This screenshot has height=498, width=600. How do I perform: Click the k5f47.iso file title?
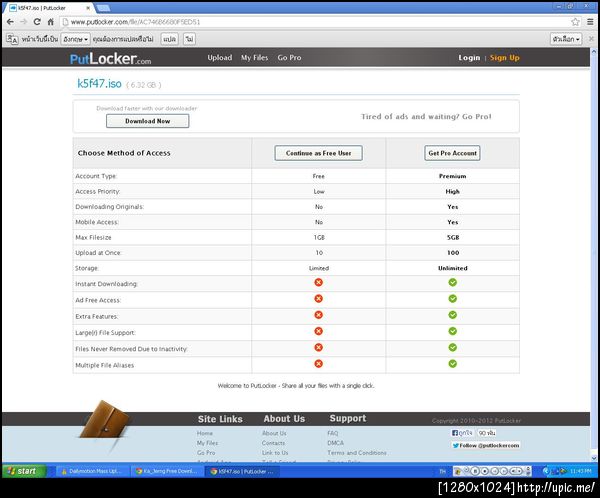point(99,83)
